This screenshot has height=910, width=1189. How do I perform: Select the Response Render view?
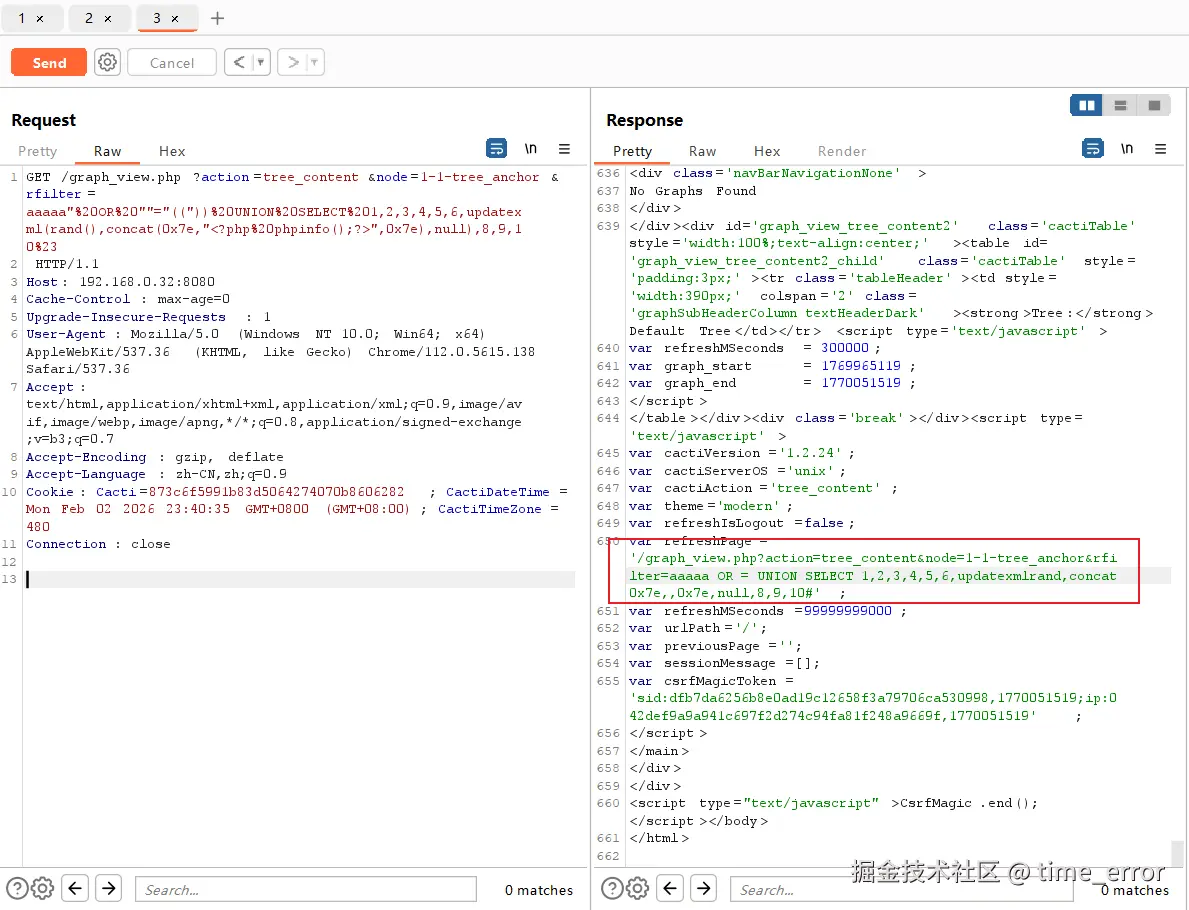tap(842, 151)
